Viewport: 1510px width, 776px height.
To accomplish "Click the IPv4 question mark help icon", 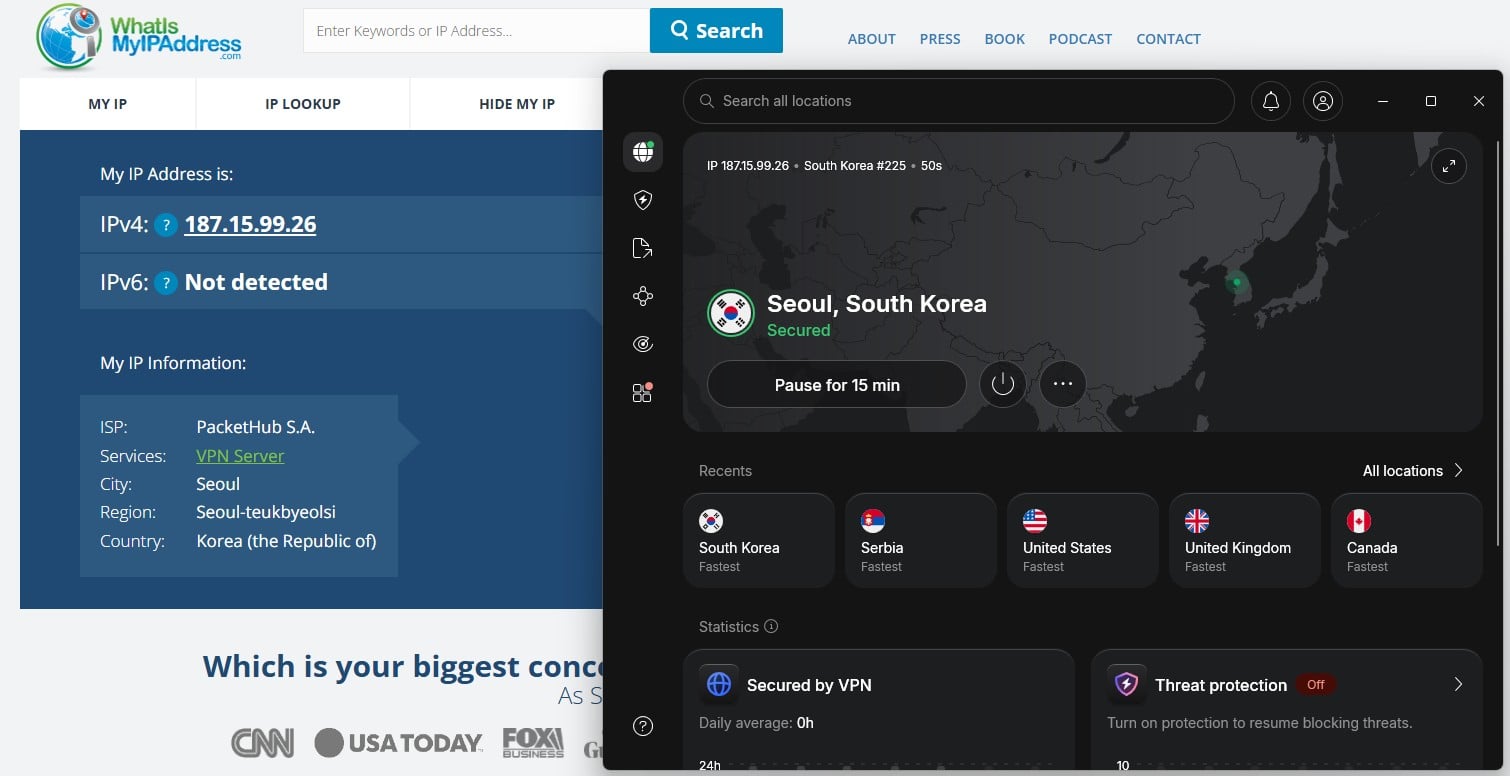I will click(x=166, y=225).
